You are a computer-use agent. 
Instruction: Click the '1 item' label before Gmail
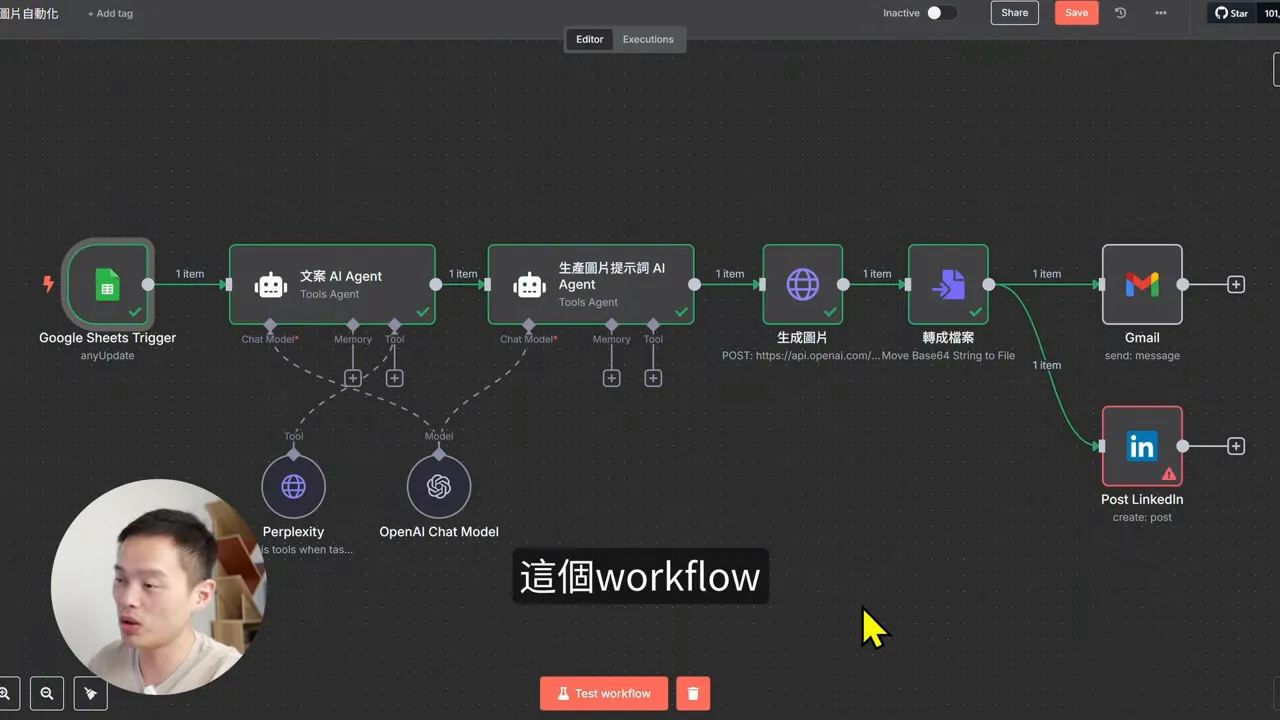pos(1047,274)
